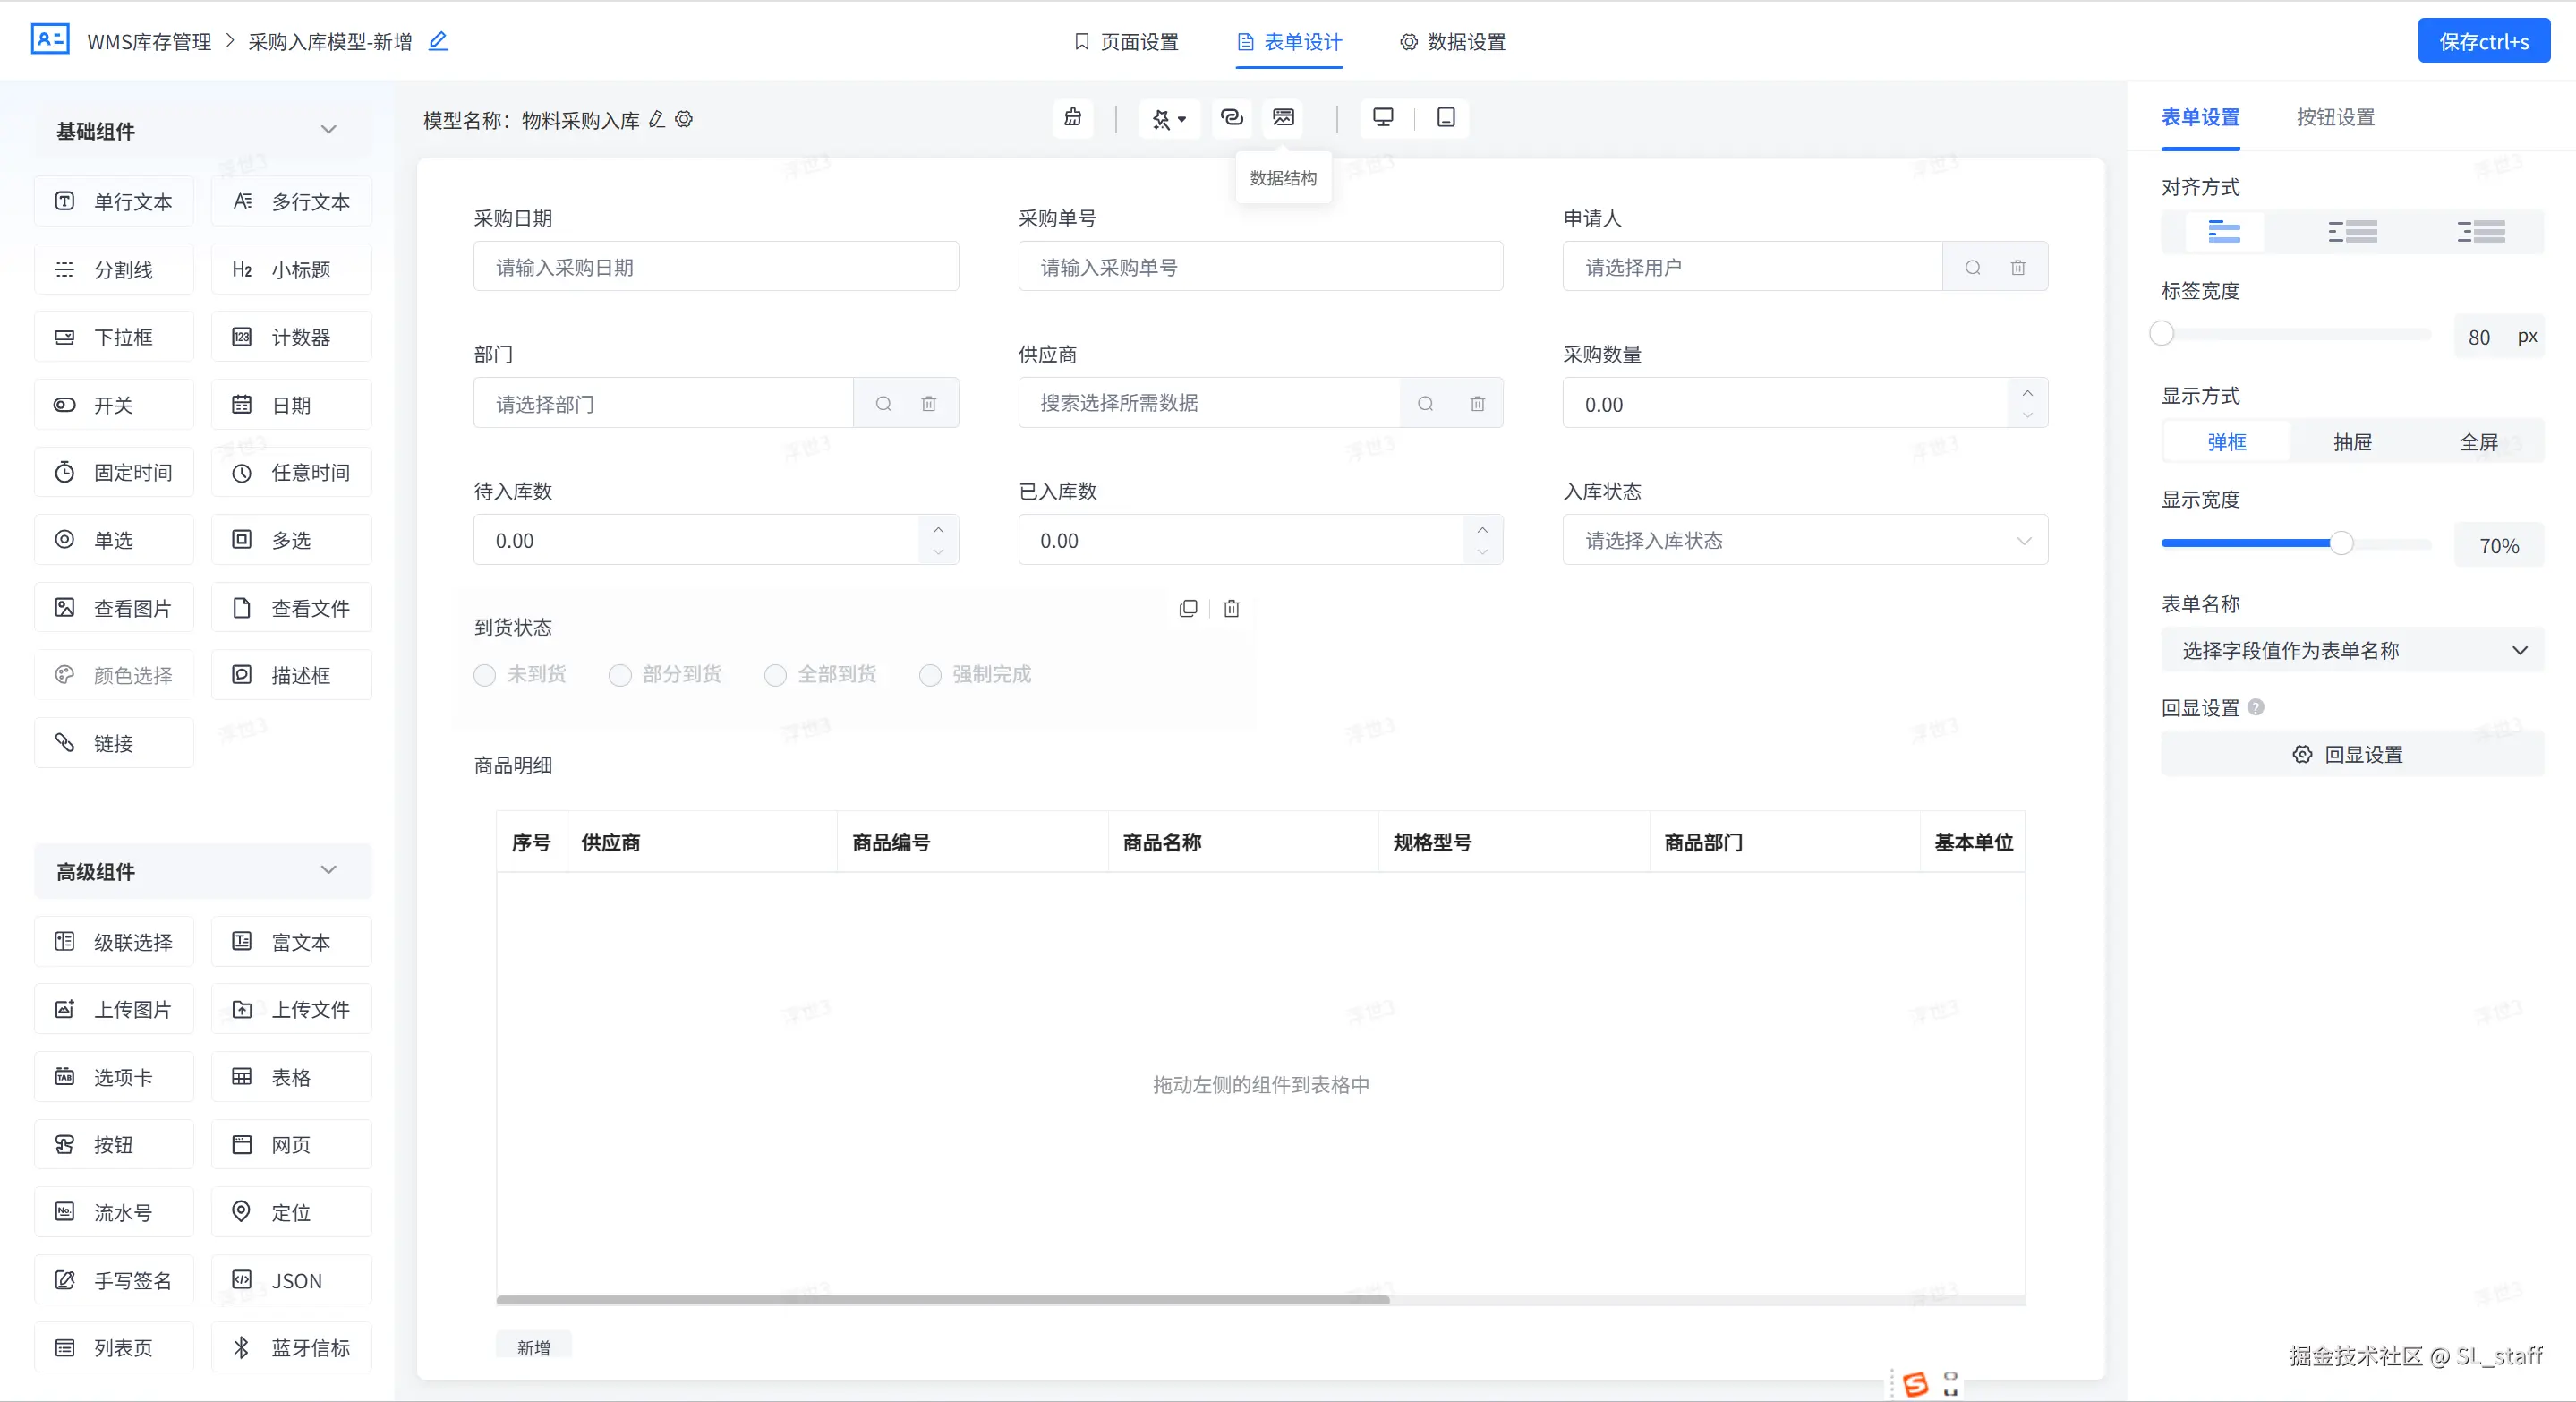Open the 数据设置 tab
This screenshot has width=2576, height=1402.
pos(1452,42)
